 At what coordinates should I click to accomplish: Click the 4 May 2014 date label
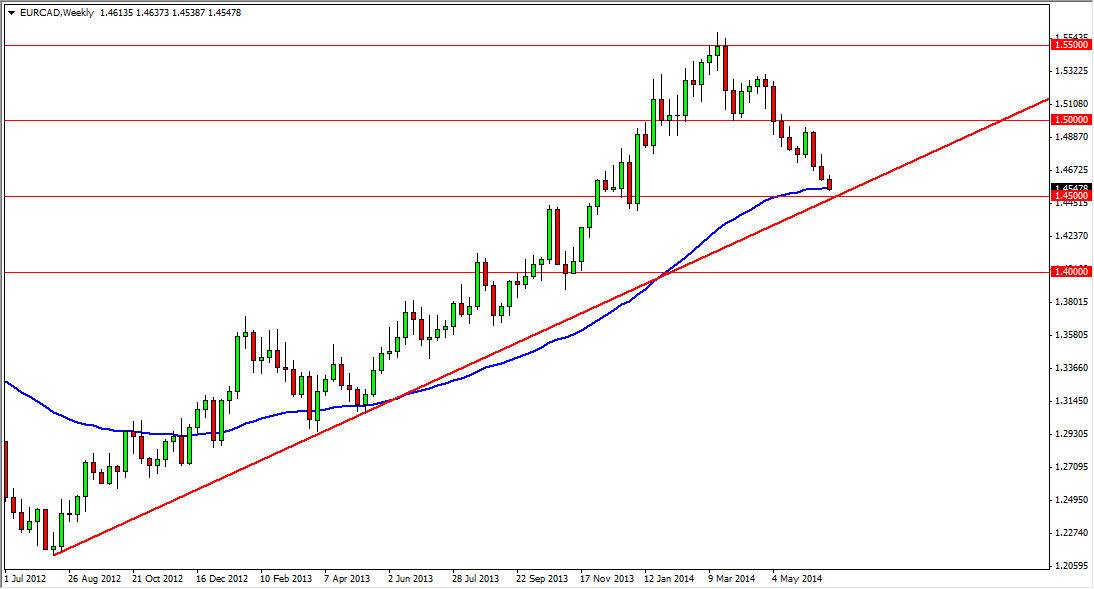coord(797,579)
